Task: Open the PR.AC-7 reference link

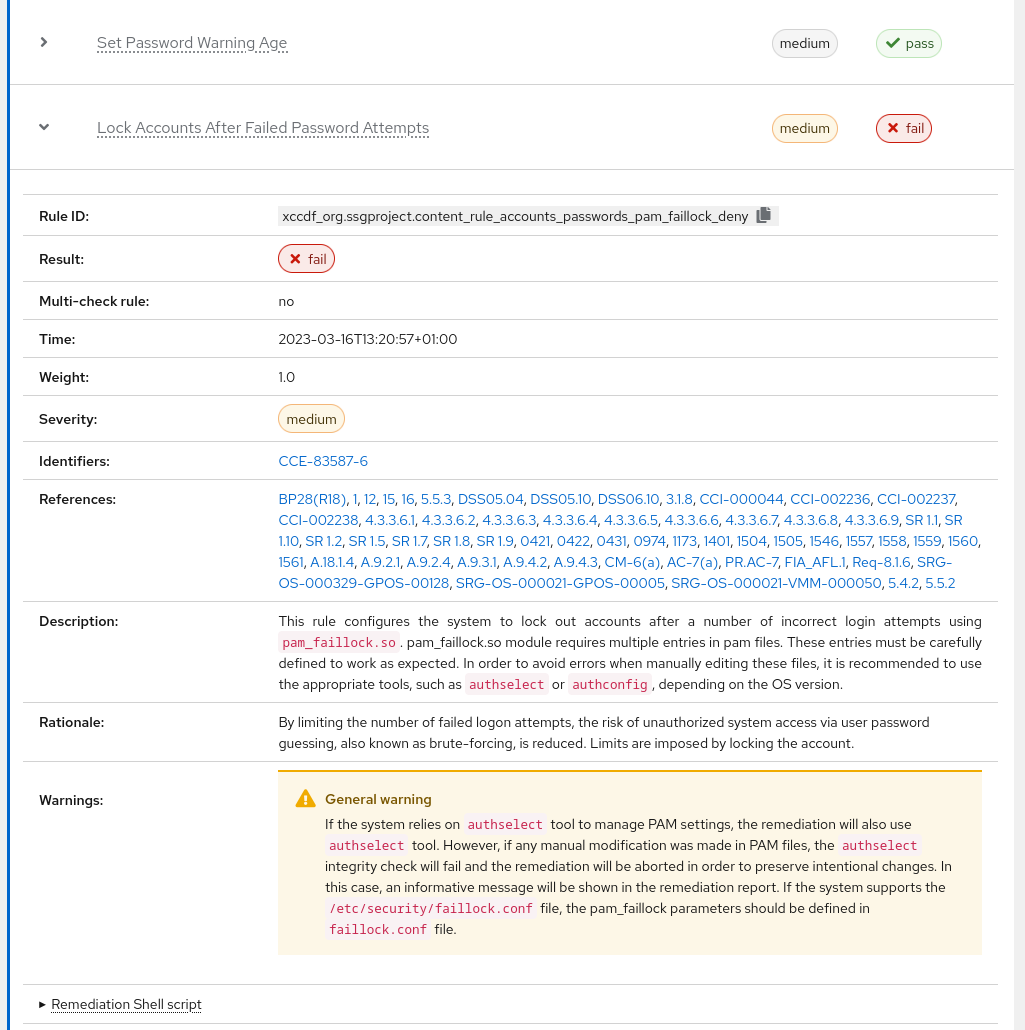Action: [752, 562]
